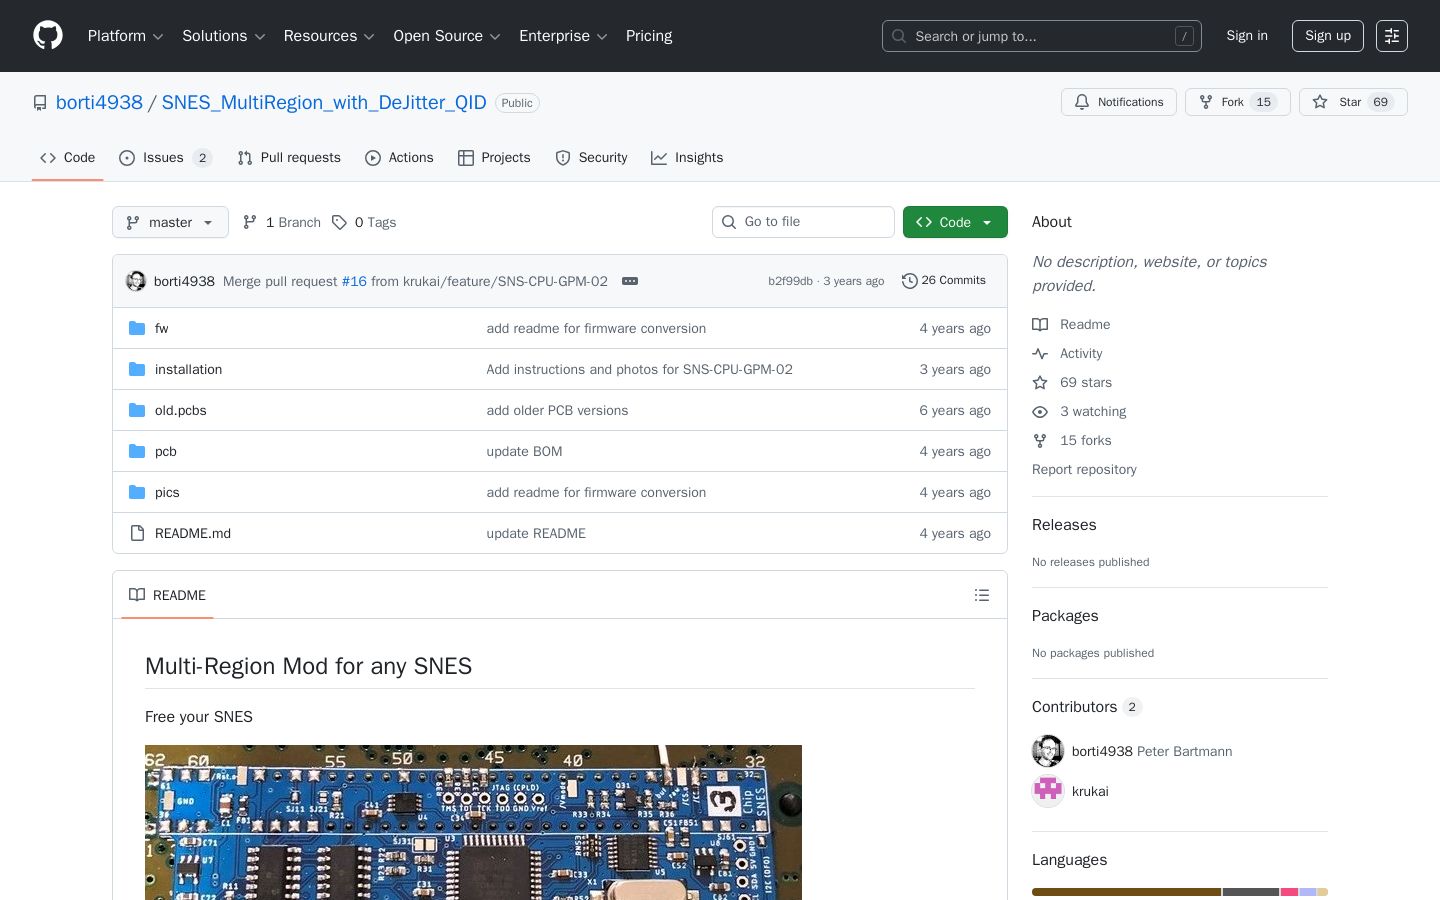1440x900 pixels.
Task: Star this repository
Action: click(1353, 102)
